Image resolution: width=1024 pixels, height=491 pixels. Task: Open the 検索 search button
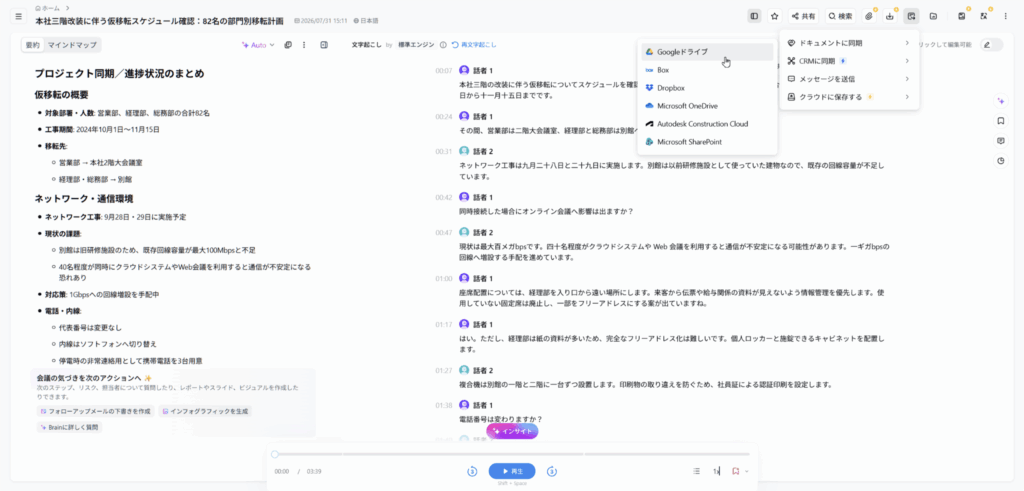click(840, 16)
